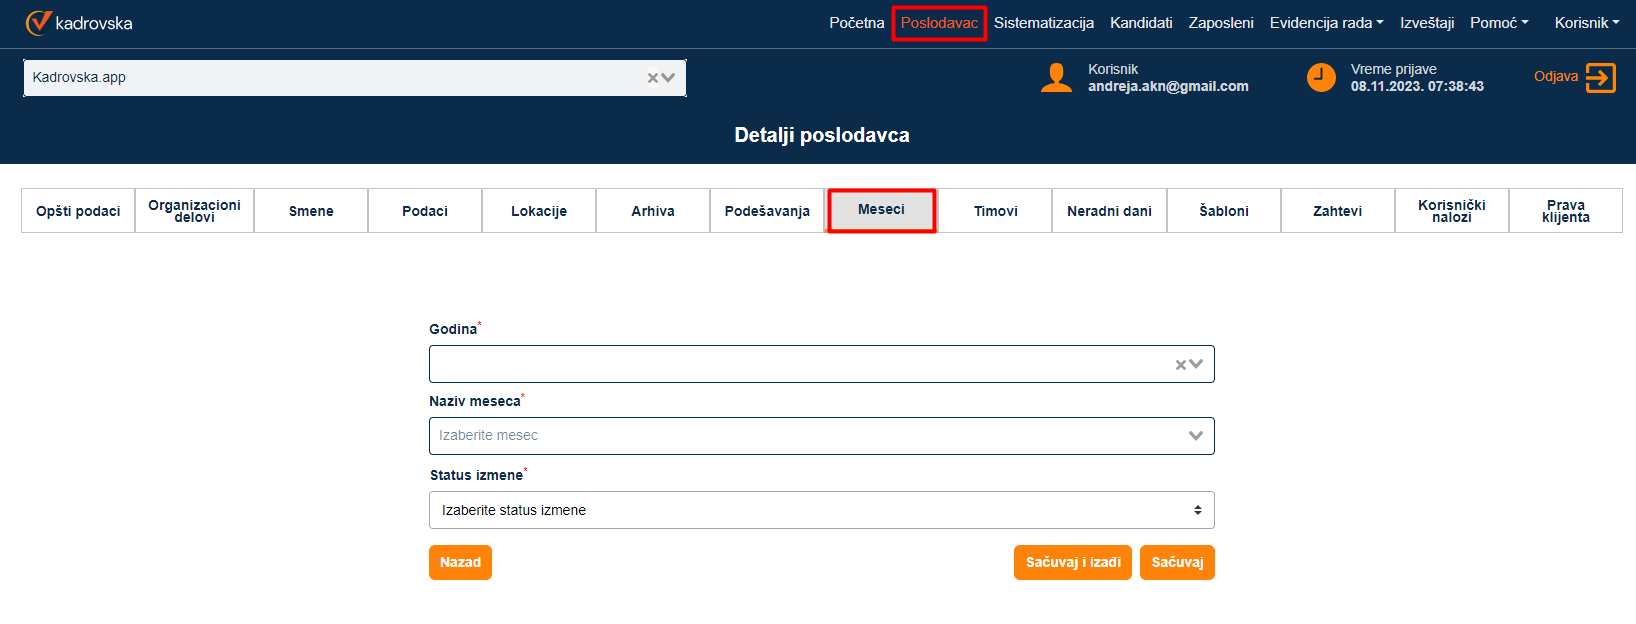
Task: Go to Zaposleni in the navigation bar
Action: click(x=1220, y=23)
